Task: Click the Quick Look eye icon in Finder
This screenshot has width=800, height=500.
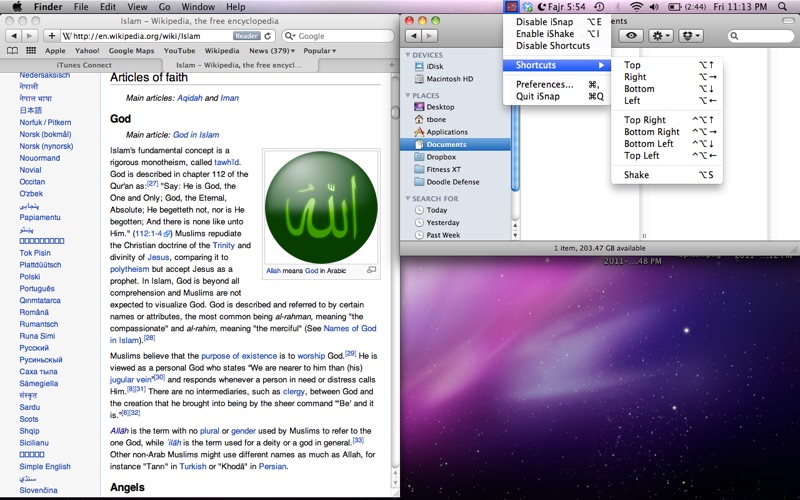Action: [x=632, y=36]
